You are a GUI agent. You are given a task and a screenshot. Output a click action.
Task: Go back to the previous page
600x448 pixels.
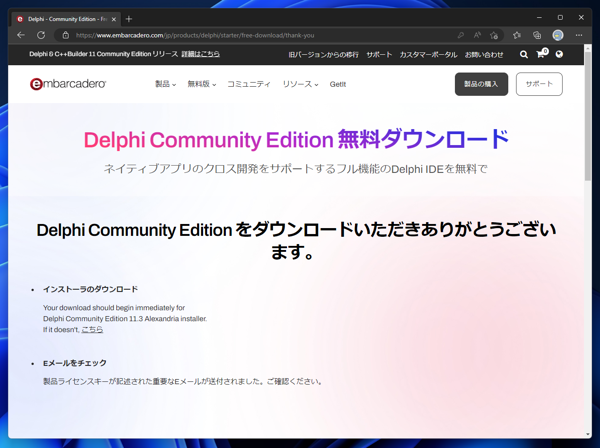(21, 35)
